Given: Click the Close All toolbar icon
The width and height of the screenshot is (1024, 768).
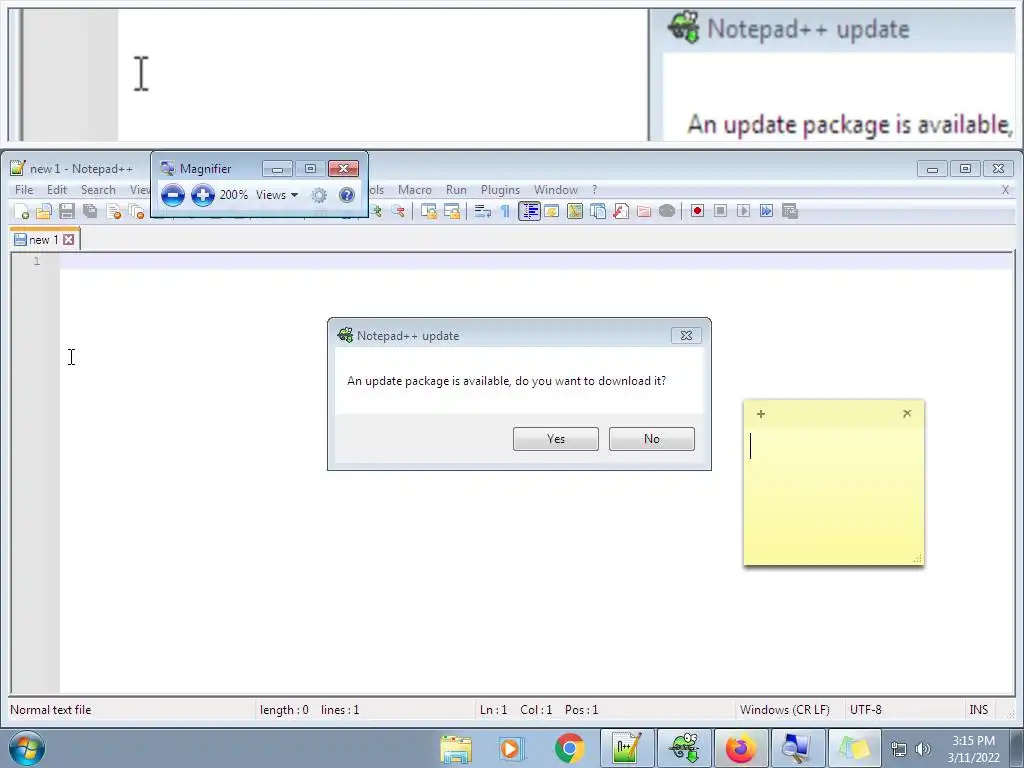Looking at the screenshot, I should pos(136,211).
